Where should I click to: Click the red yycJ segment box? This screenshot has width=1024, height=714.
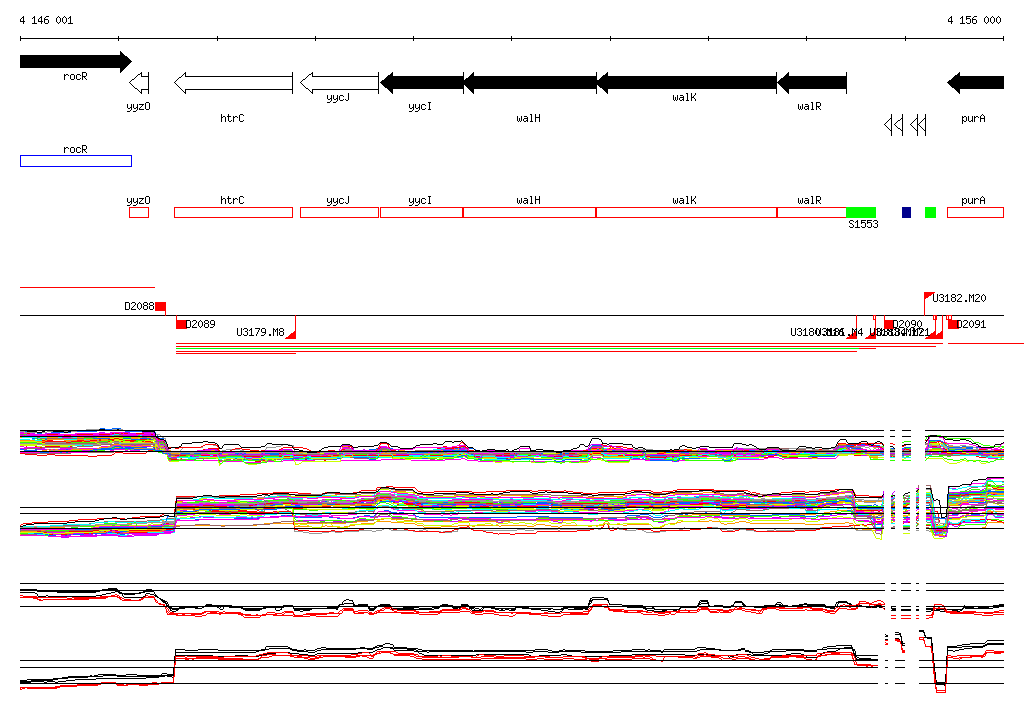tap(340, 212)
